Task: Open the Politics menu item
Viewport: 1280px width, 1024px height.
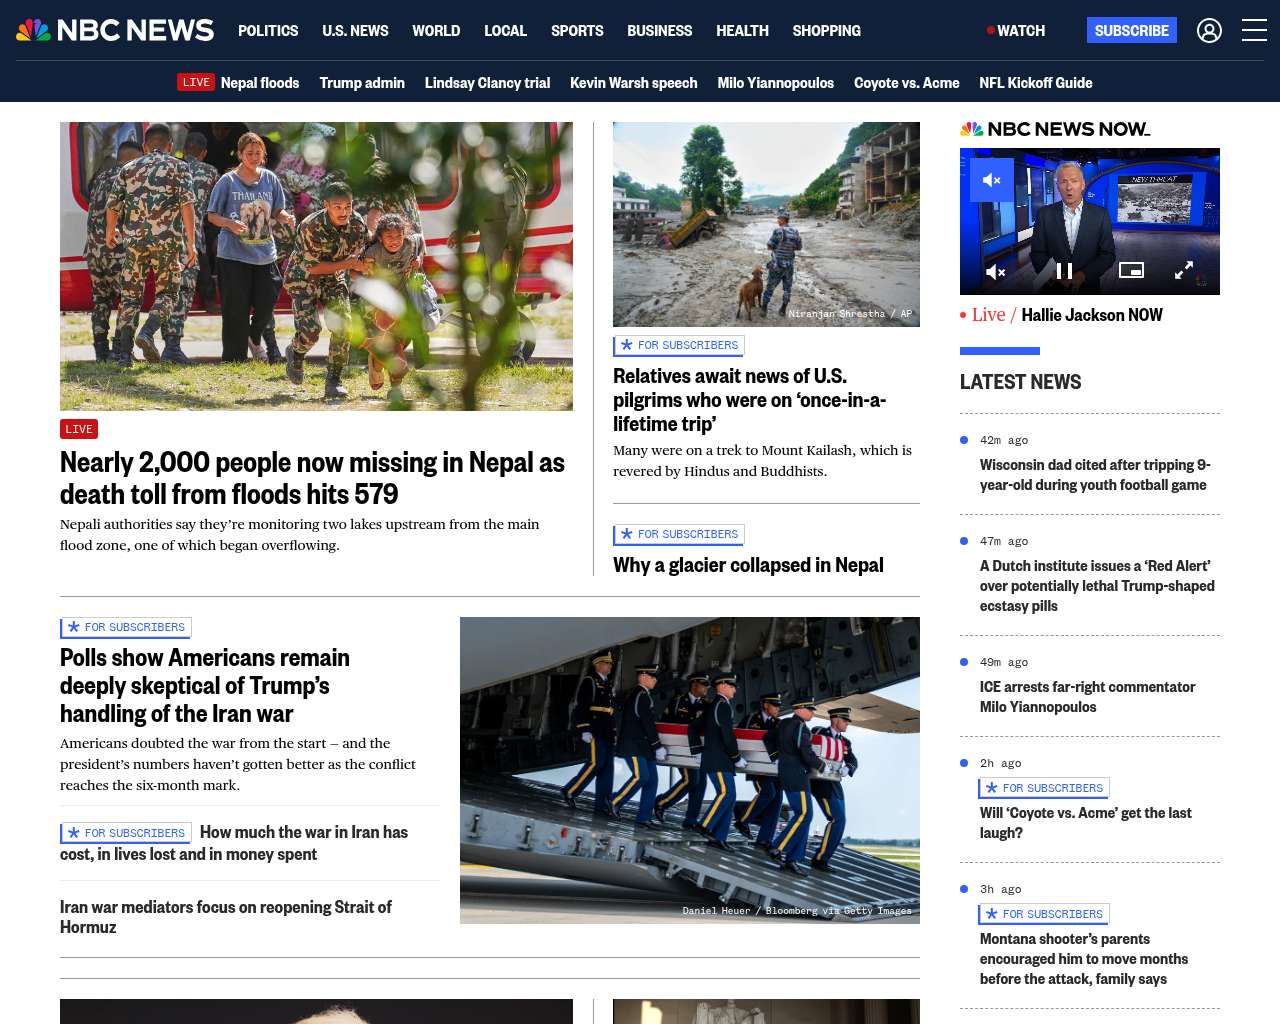Action: (268, 31)
